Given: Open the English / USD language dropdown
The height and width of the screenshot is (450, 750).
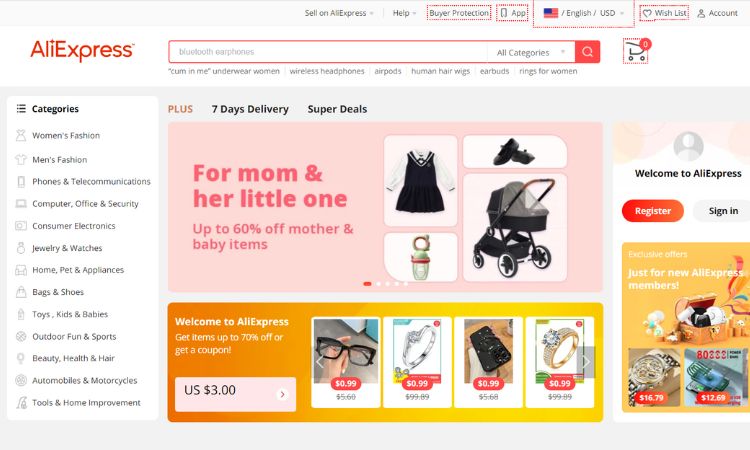Looking at the screenshot, I should [584, 13].
